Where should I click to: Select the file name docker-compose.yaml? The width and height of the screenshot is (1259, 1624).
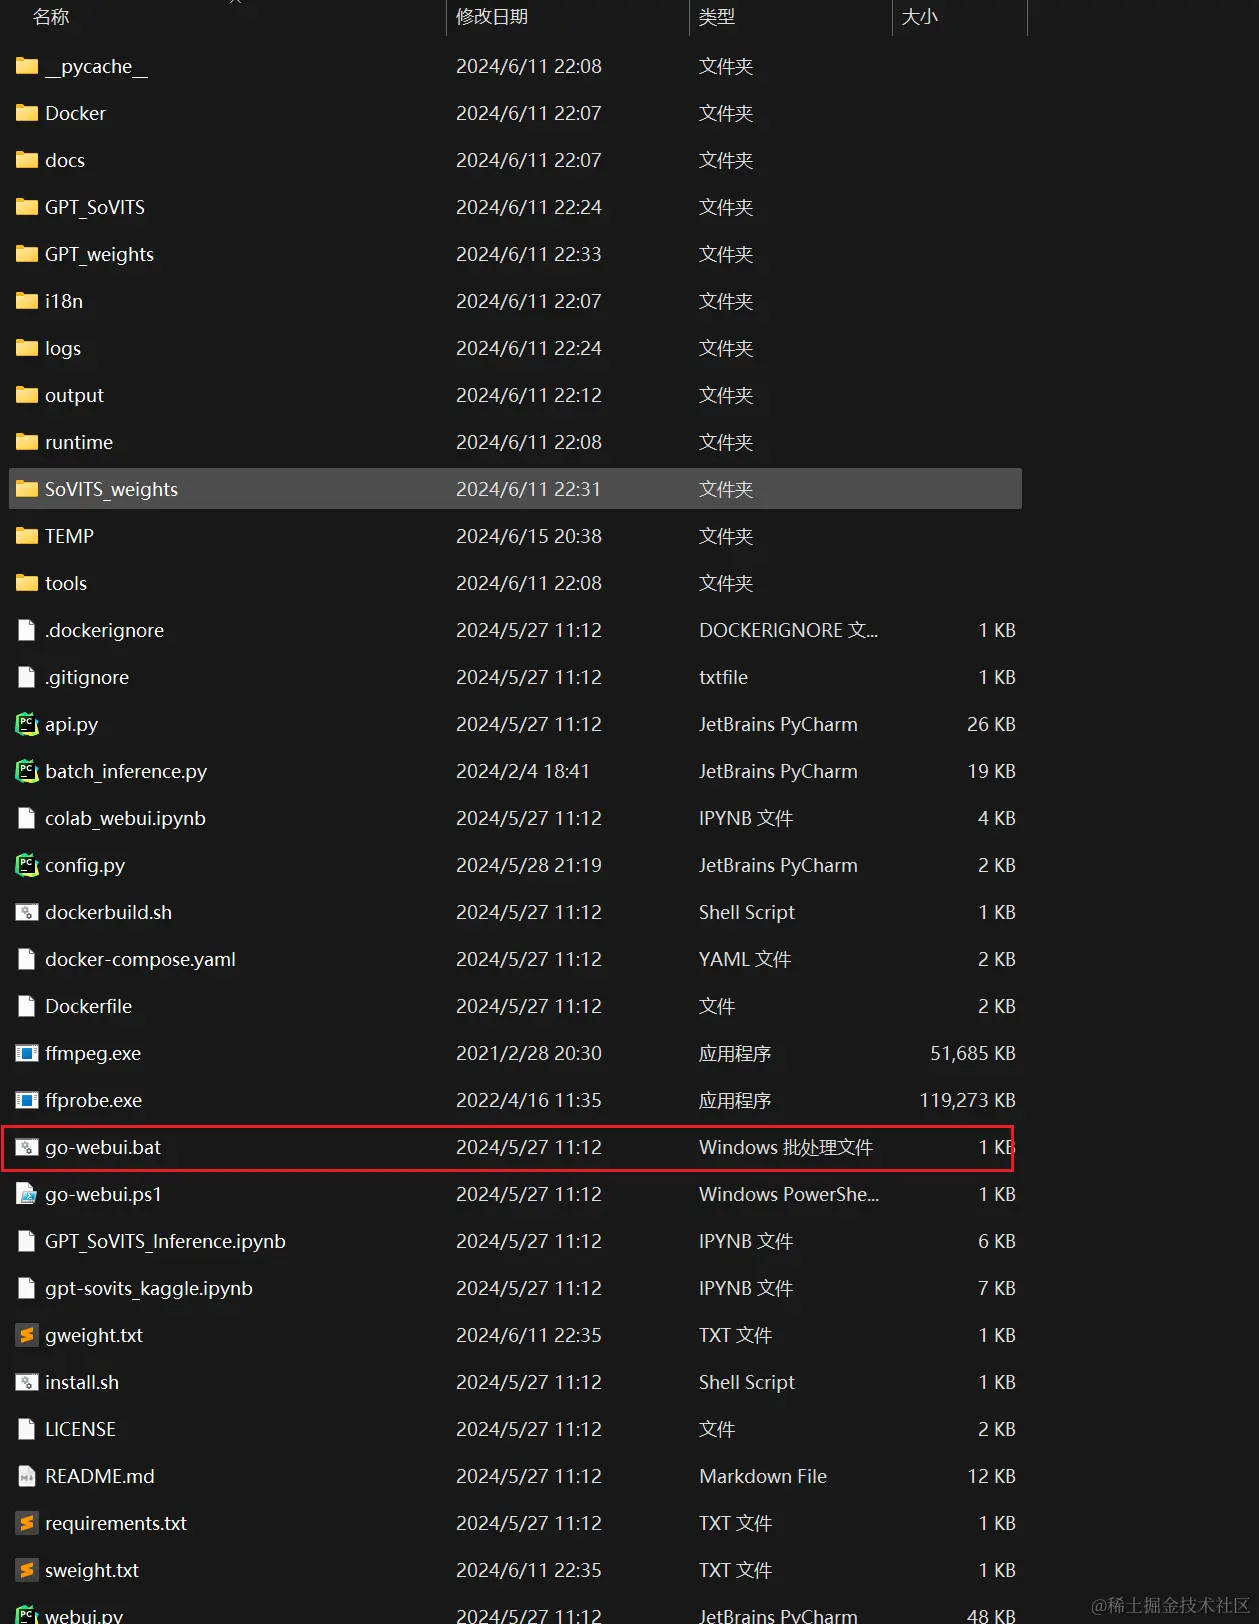tap(140, 959)
